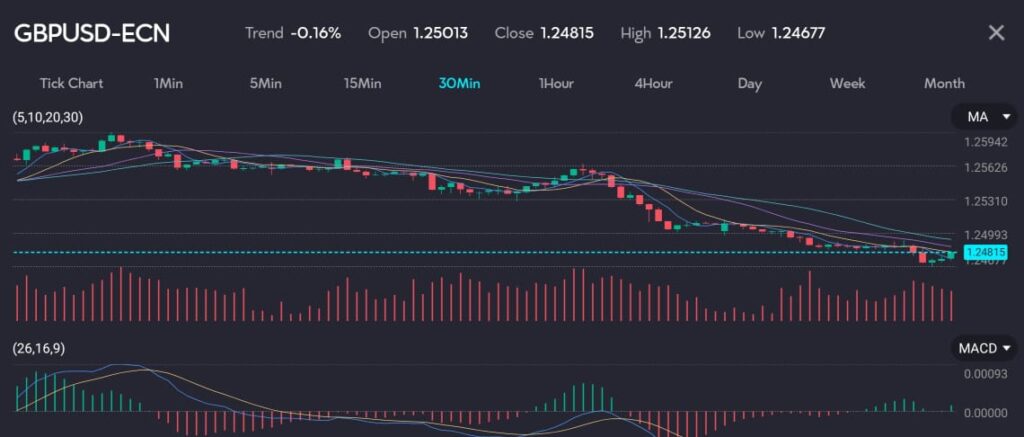Click the current price tag 1.24815
1024x437 pixels.
coord(984,251)
